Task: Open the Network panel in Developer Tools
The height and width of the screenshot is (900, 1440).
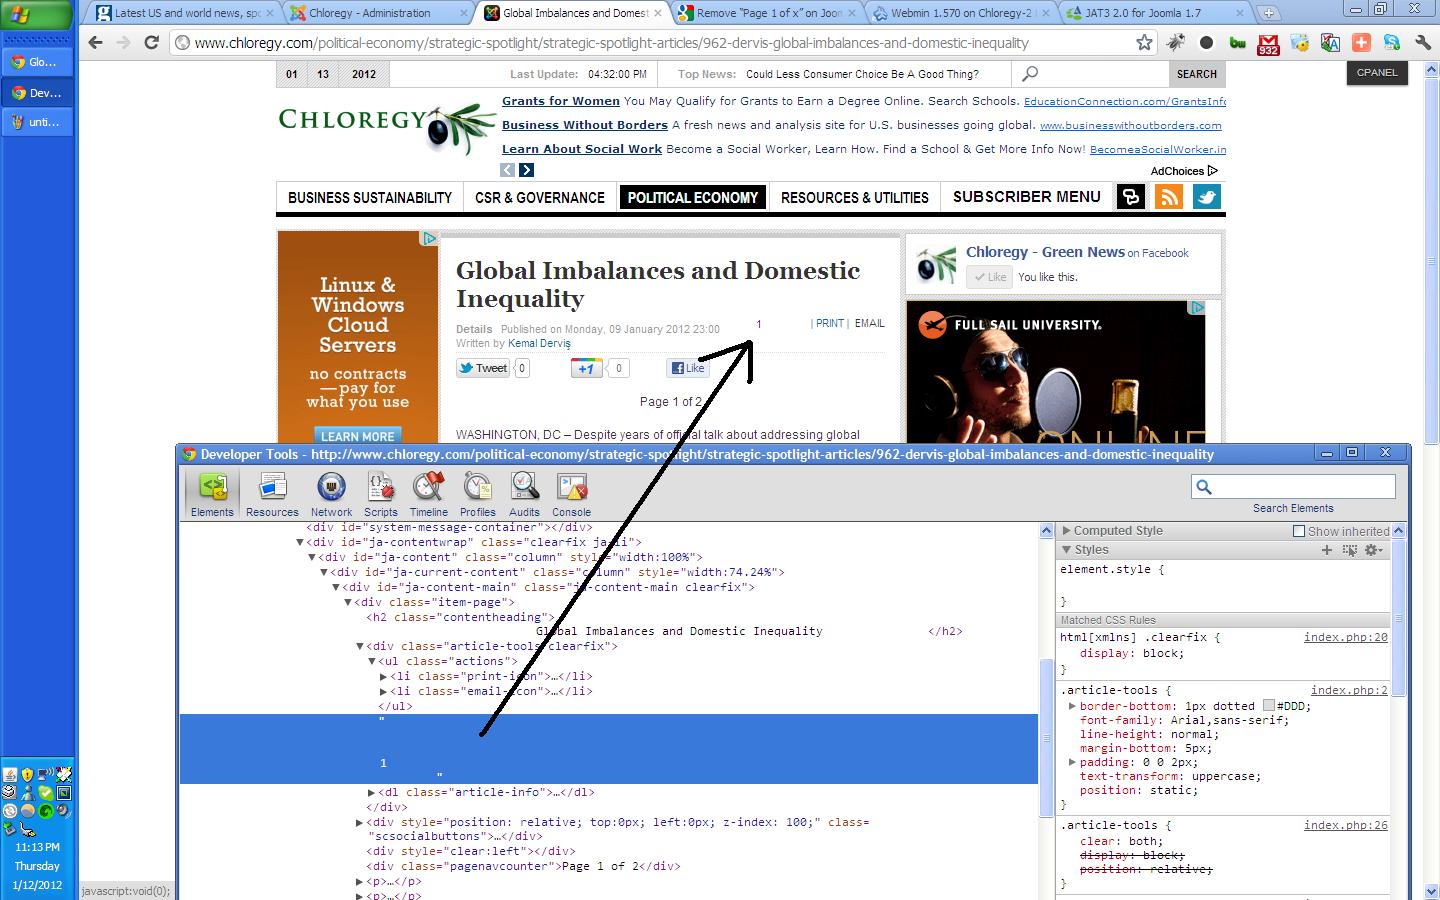Action: click(x=331, y=494)
